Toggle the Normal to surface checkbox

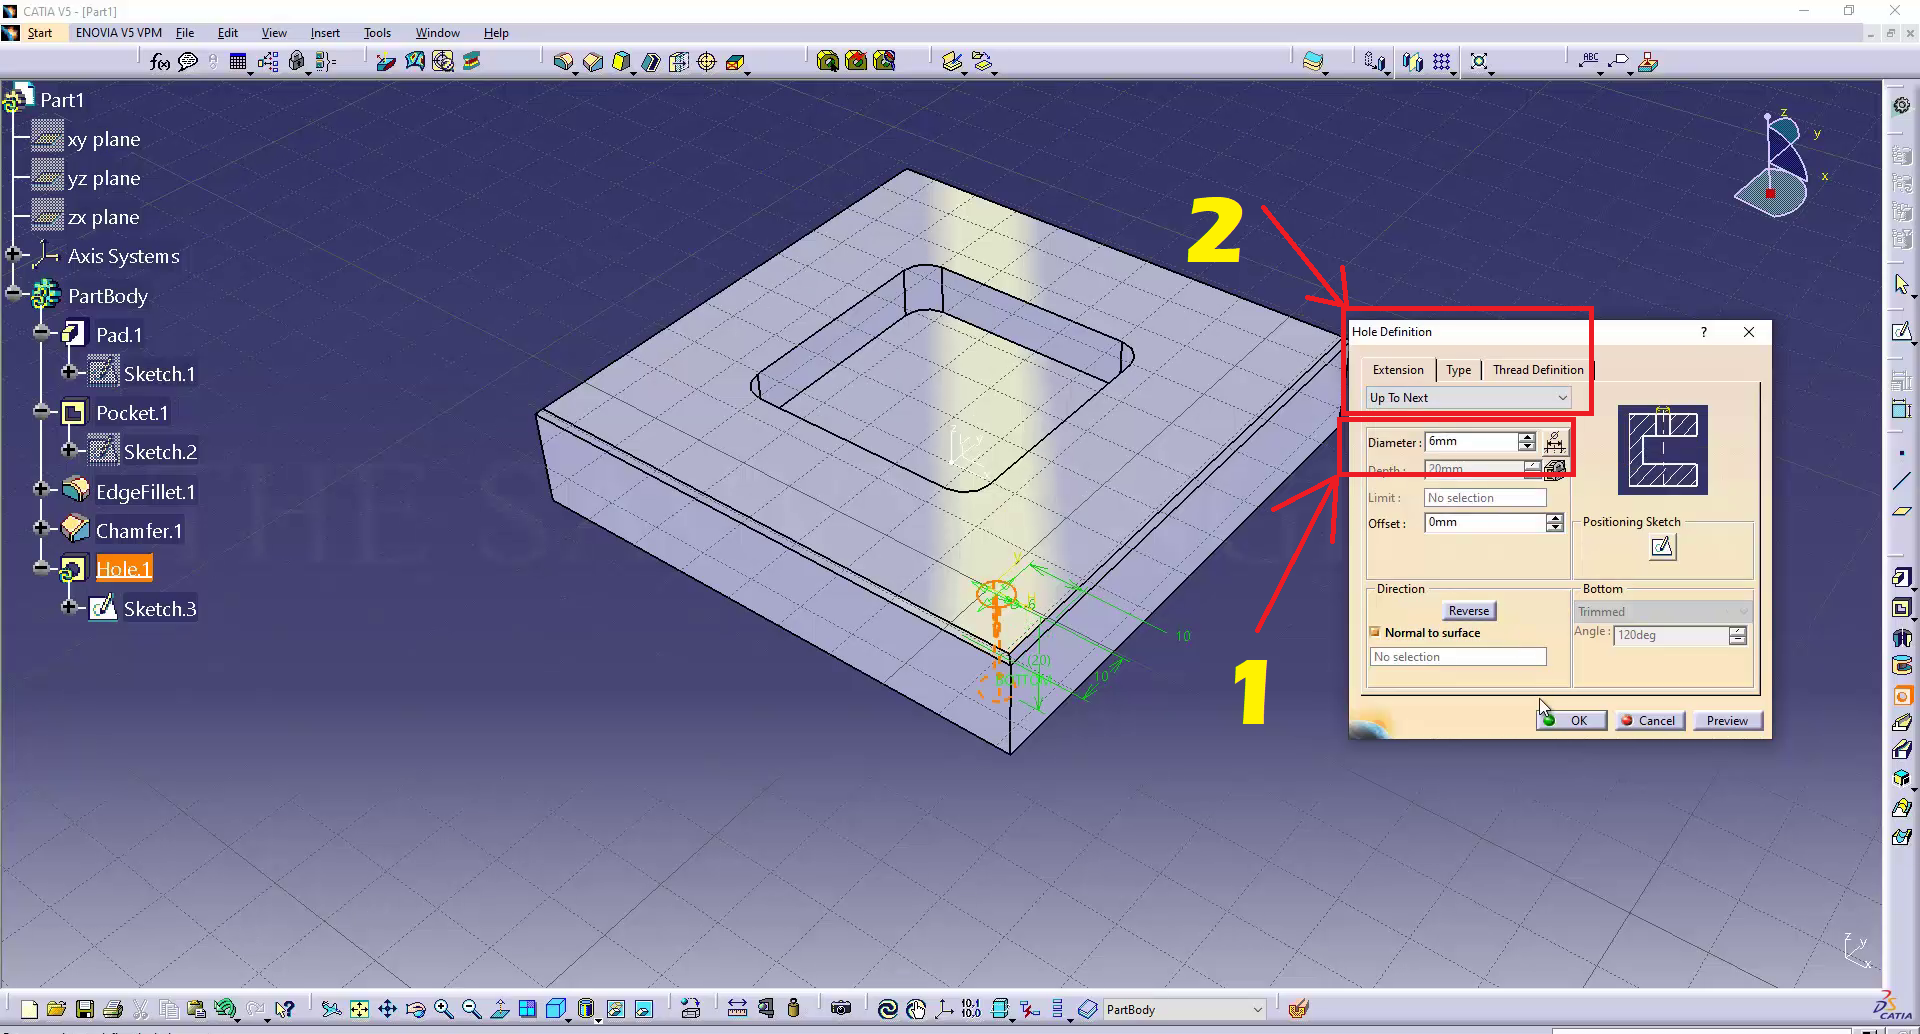pyautogui.click(x=1375, y=632)
